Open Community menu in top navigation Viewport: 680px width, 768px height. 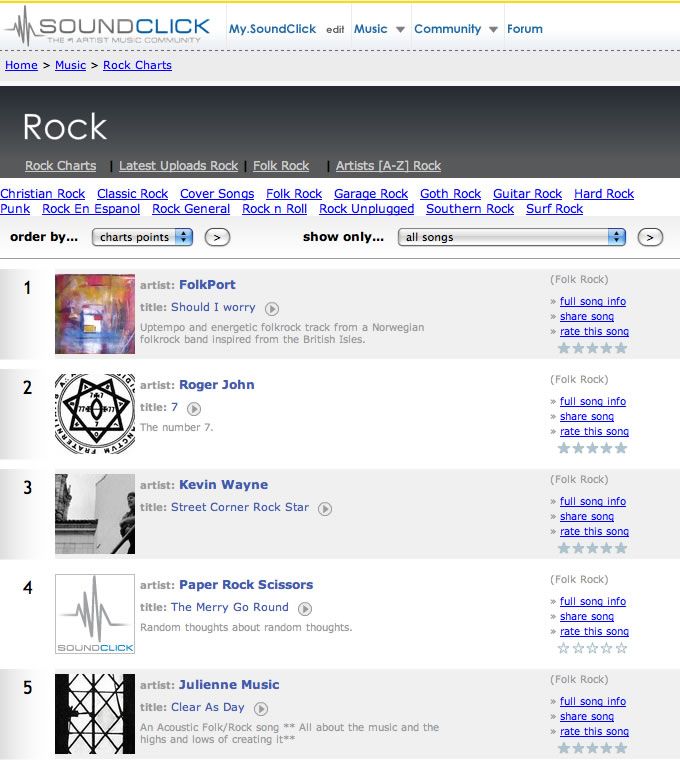(447, 29)
